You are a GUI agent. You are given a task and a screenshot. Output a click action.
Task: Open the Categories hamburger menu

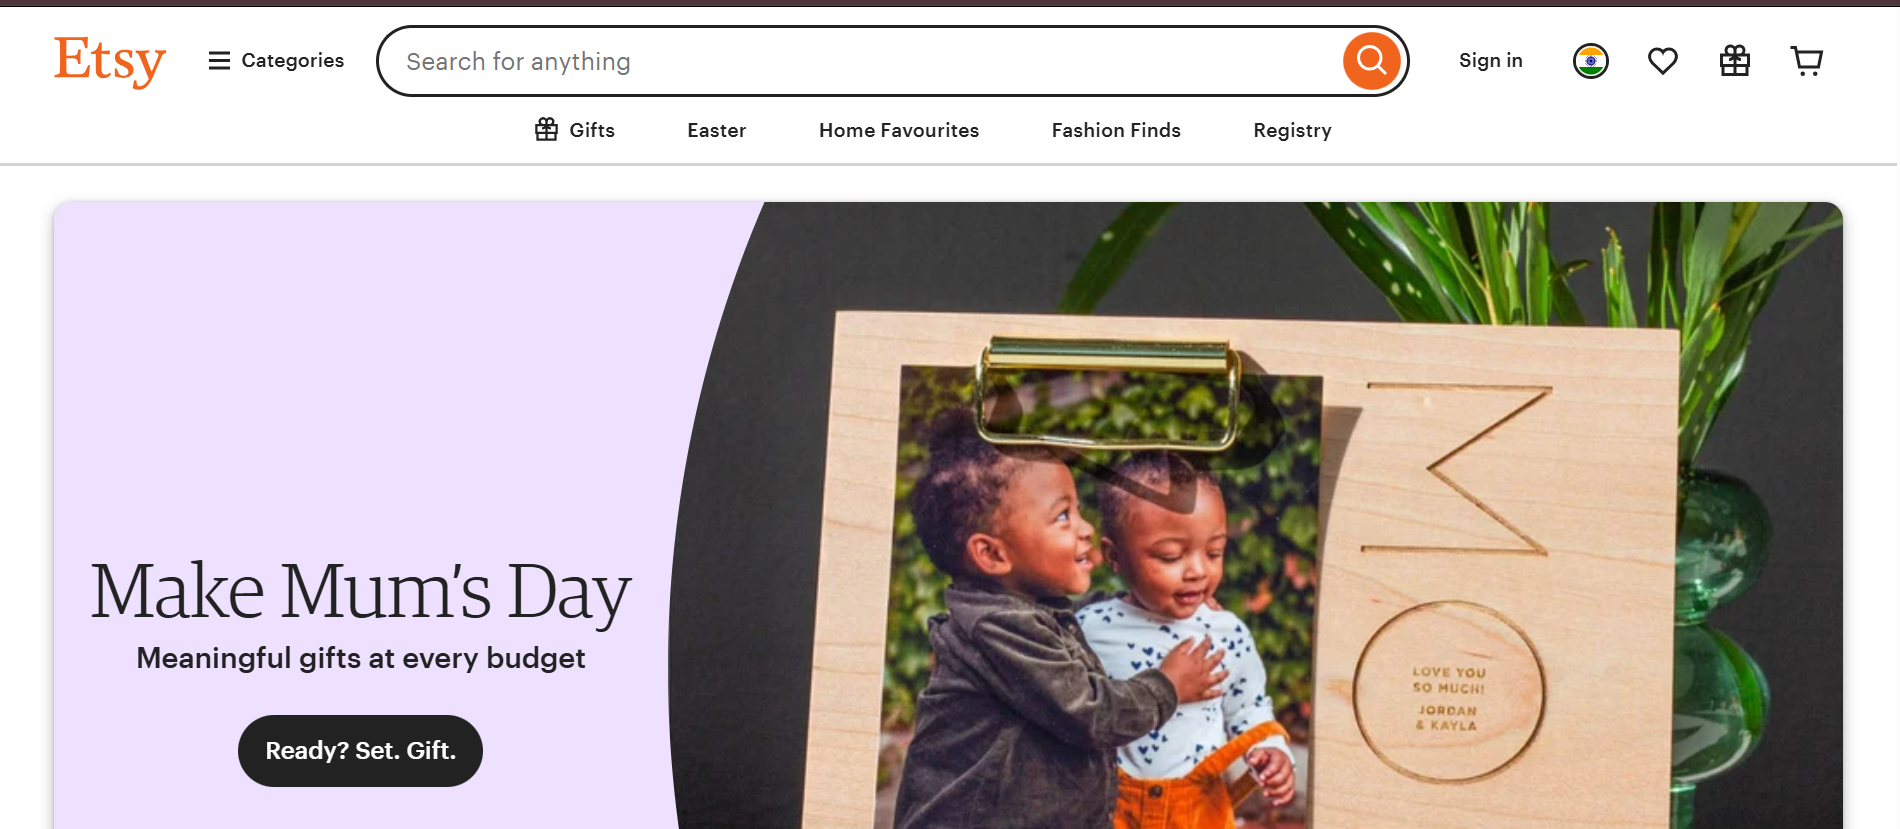(x=276, y=61)
